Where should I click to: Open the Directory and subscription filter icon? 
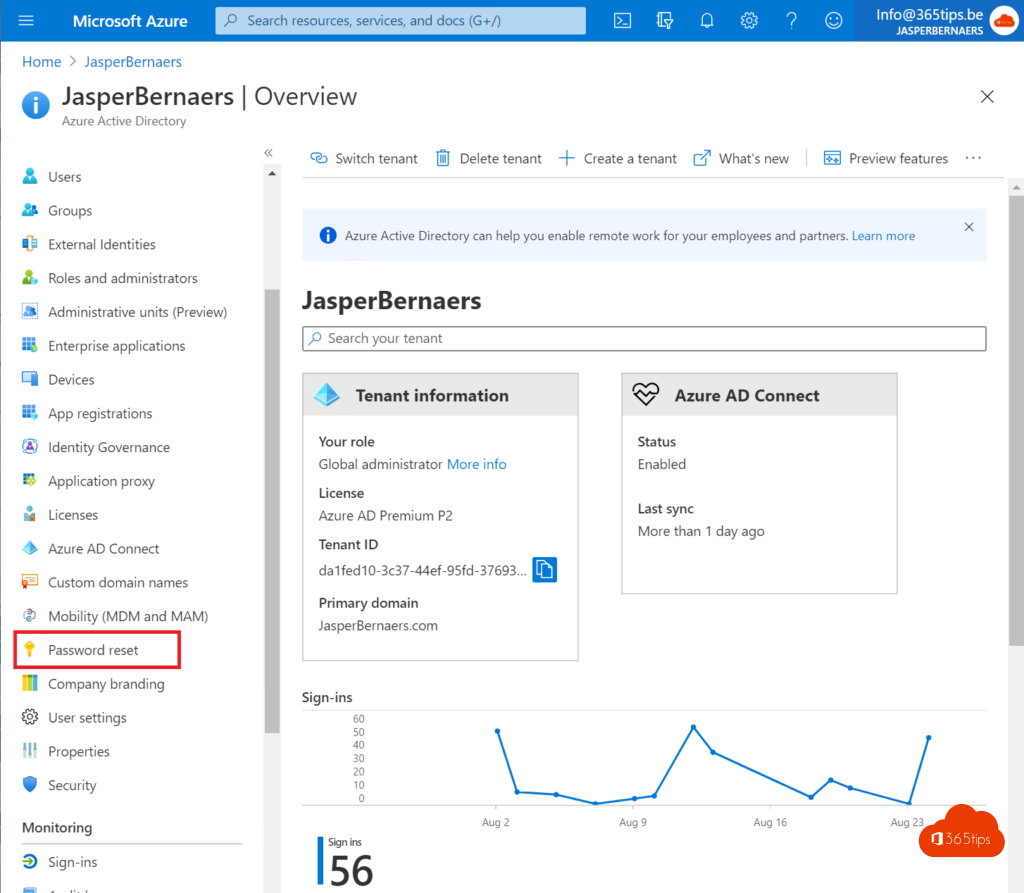pyautogui.click(x=664, y=20)
